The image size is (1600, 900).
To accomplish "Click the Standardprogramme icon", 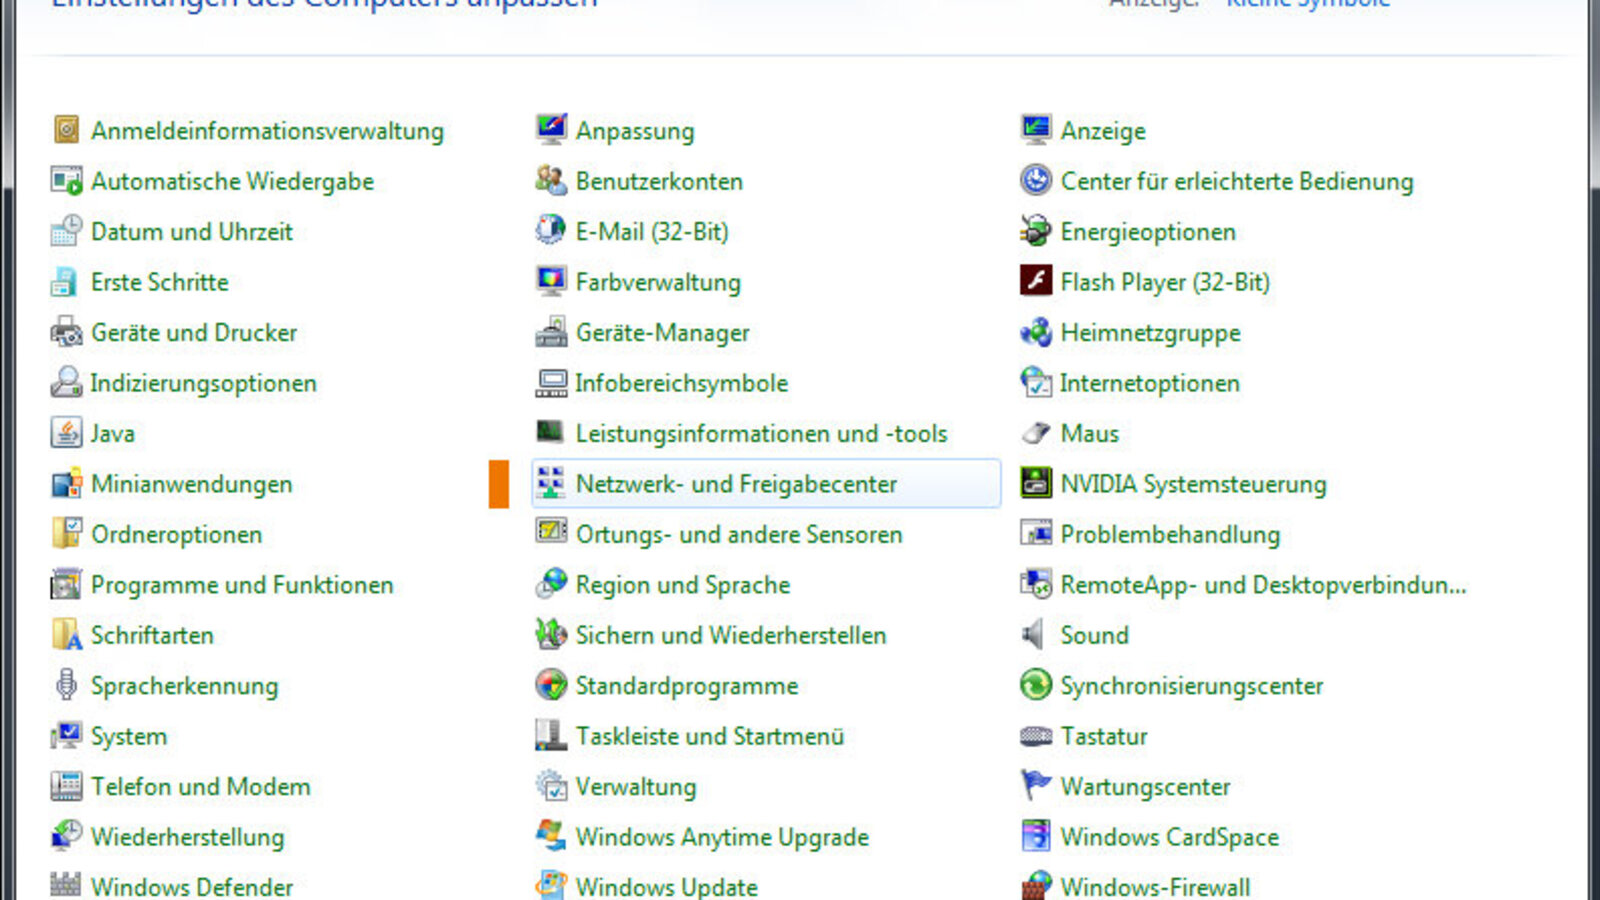I will coord(551,685).
